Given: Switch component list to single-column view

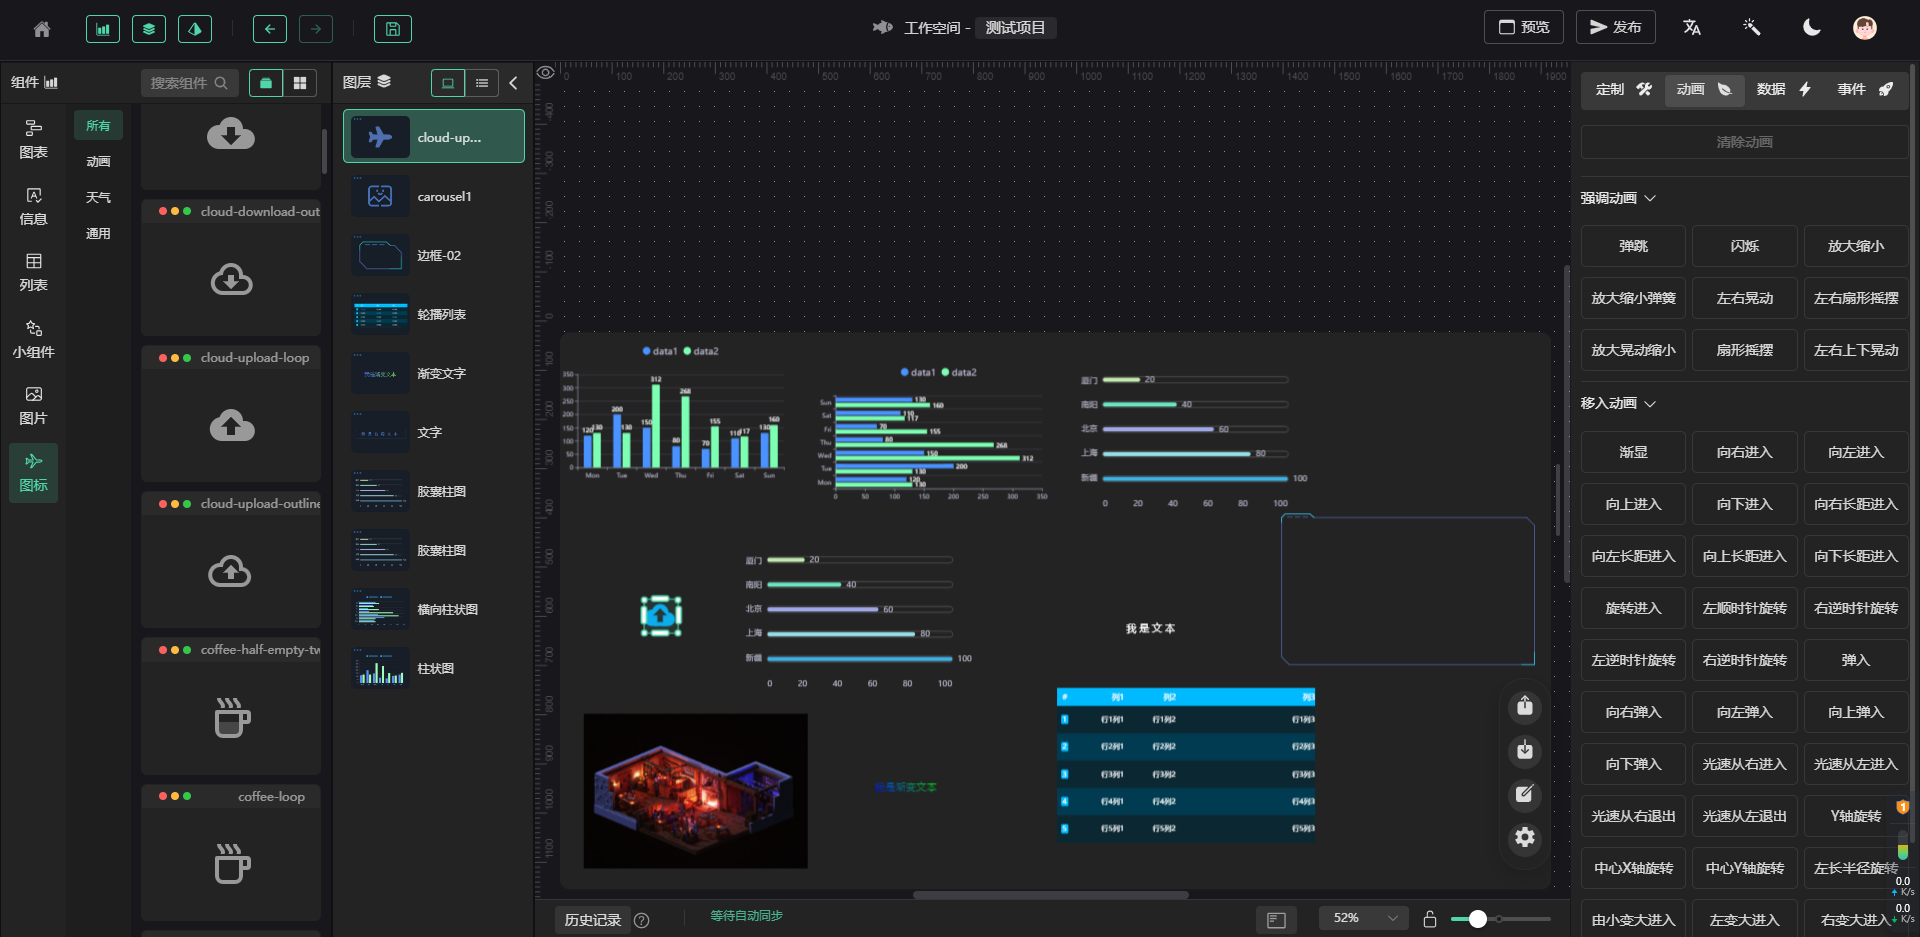Looking at the screenshot, I should pyautogui.click(x=266, y=83).
